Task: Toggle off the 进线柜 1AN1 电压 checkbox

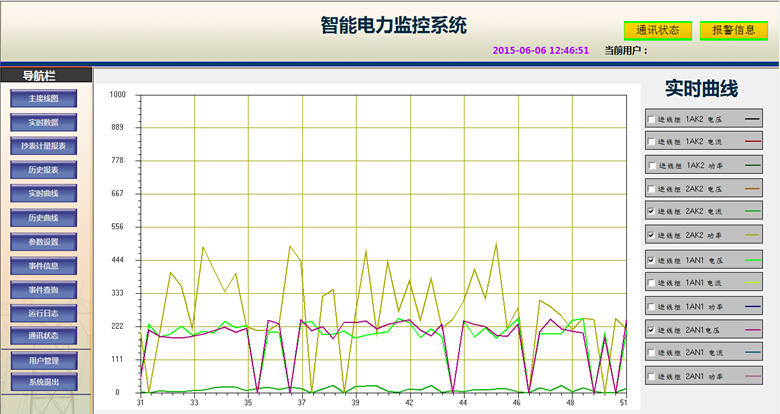Action: coord(653,260)
